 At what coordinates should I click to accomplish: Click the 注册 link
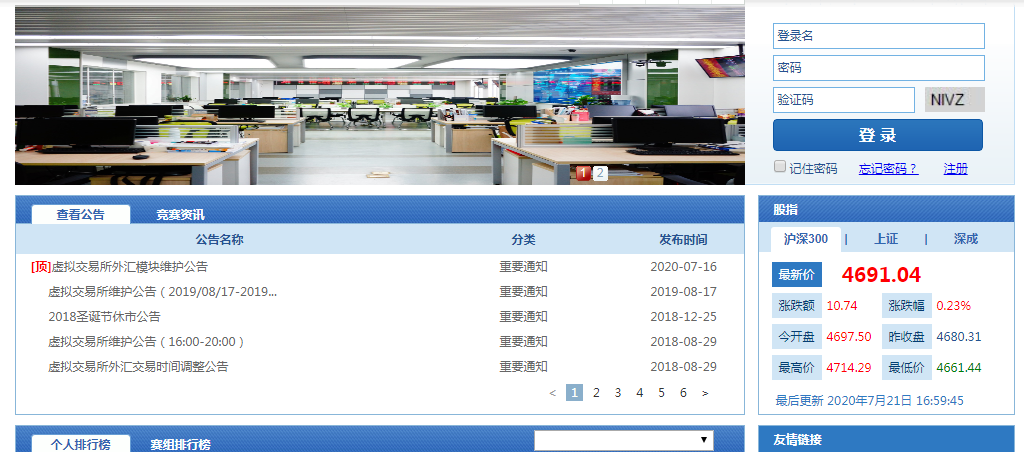(x=955, y=169)
